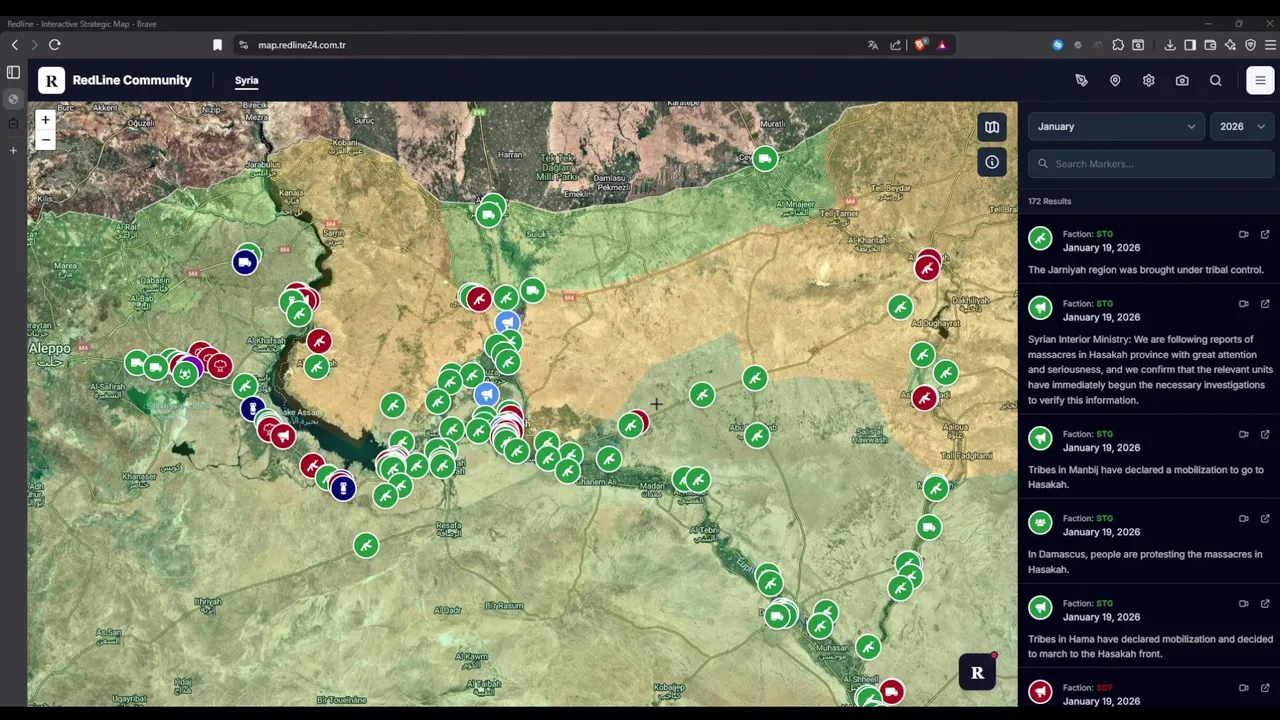Image resolution: width=1280 pixels, height=720 pixels.
Task: Open the Brave browser main menu
Action: pos(1270,45)
